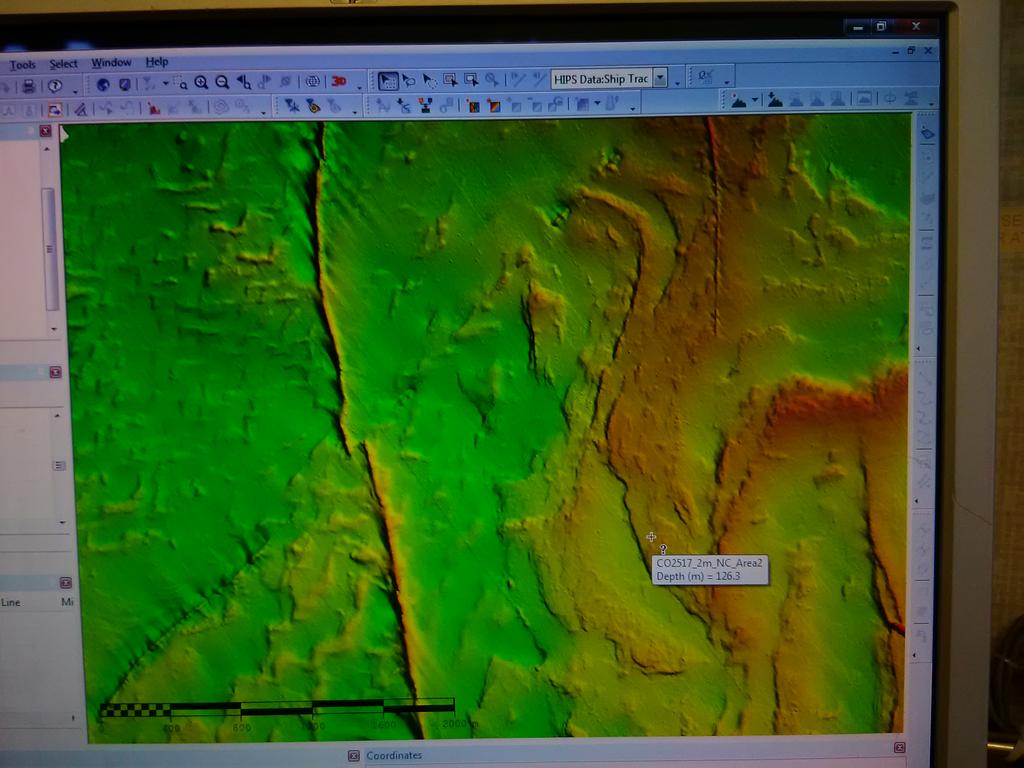Click the query cursor icon beside the data combo box
Image resolution: width=1024 pixels, height=768 pixels.
(x=702, y=75)
